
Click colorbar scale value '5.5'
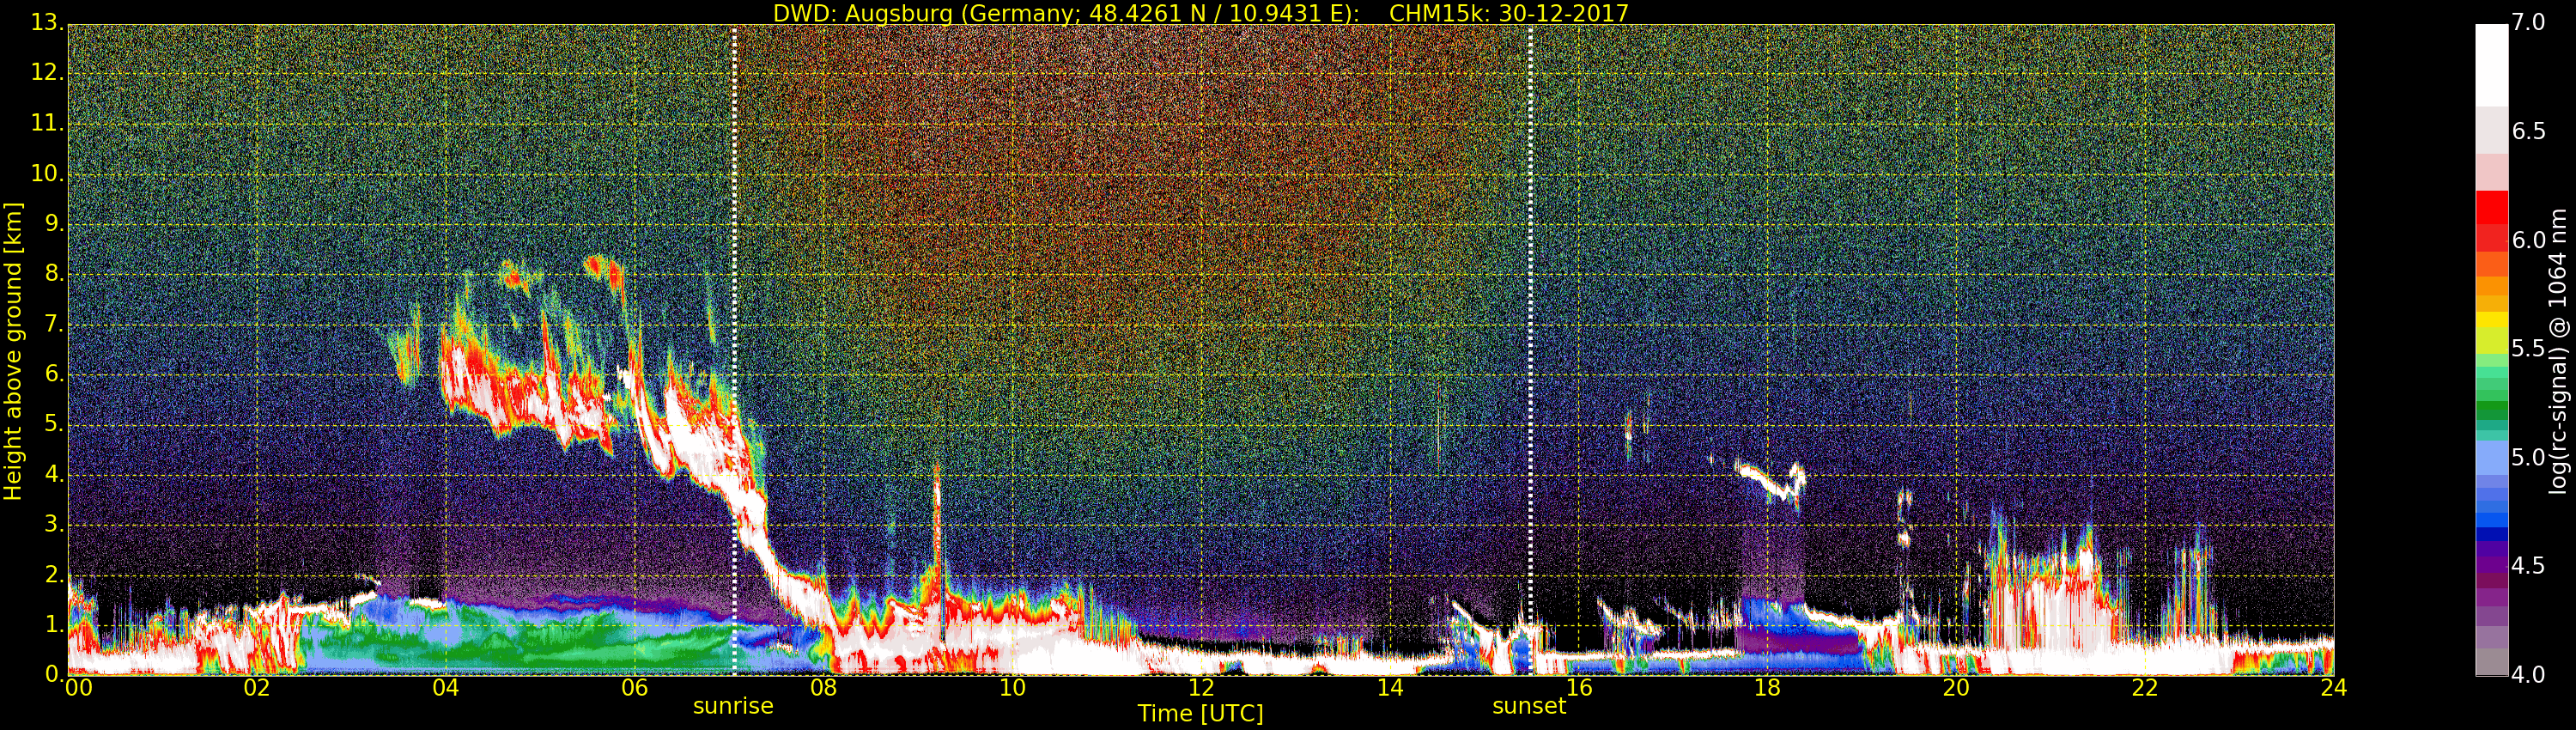(x=2528, y=348)
